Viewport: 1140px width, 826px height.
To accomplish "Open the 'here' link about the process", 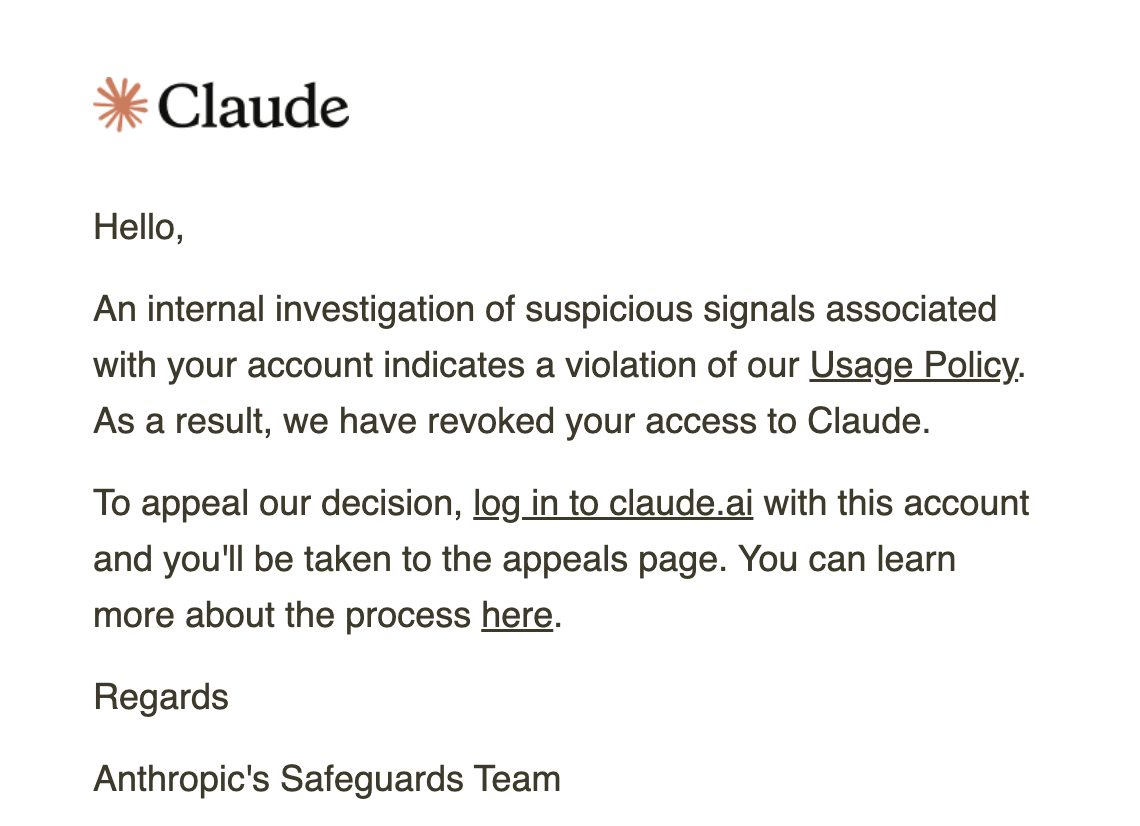I will (517, 615).
